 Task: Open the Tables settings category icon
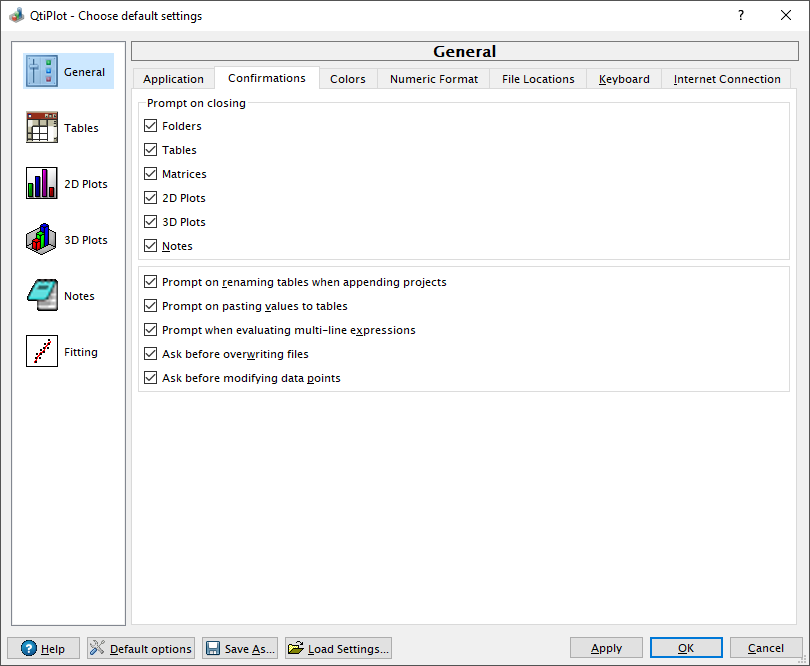pos(41,127)
